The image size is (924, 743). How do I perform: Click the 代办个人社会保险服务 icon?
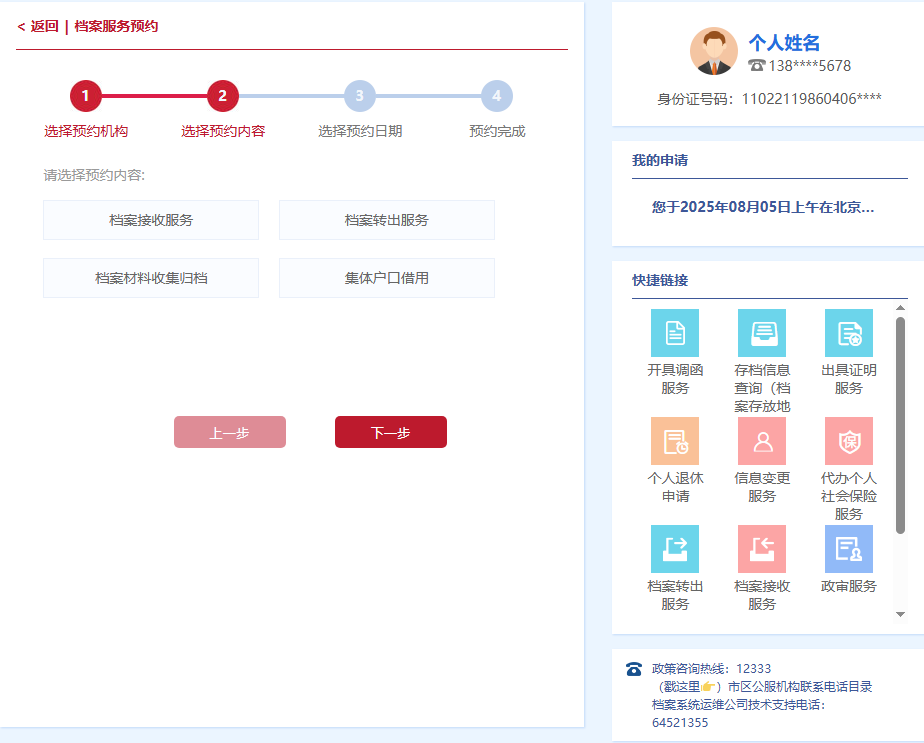[849, 441]
